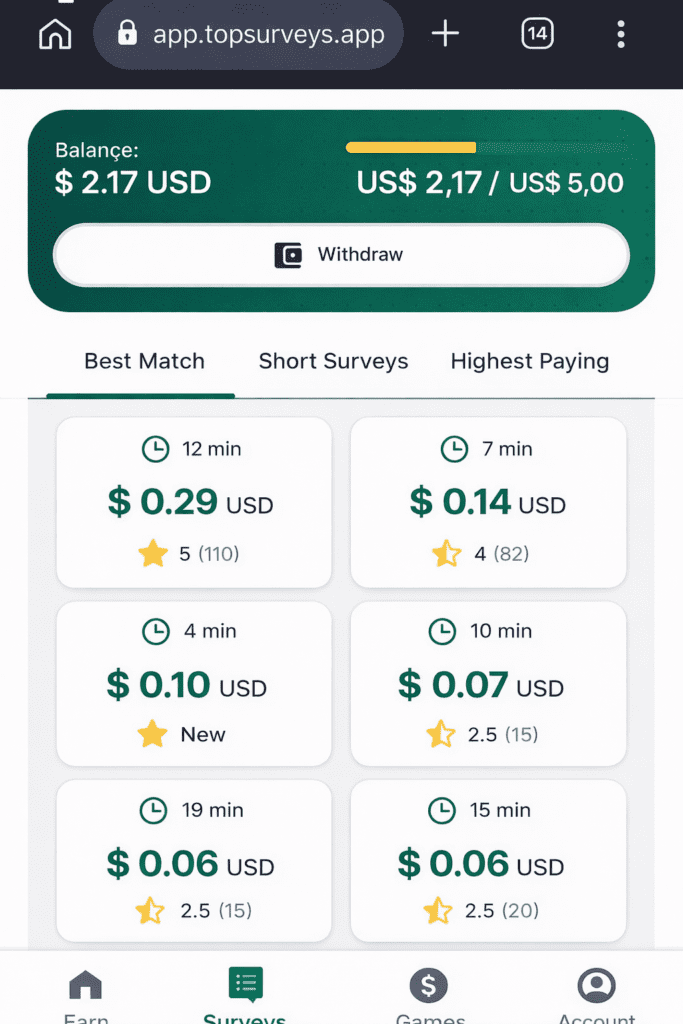Switch to the Best Match tab
The width and height of the screenshot is (683, 1024).
144,362
